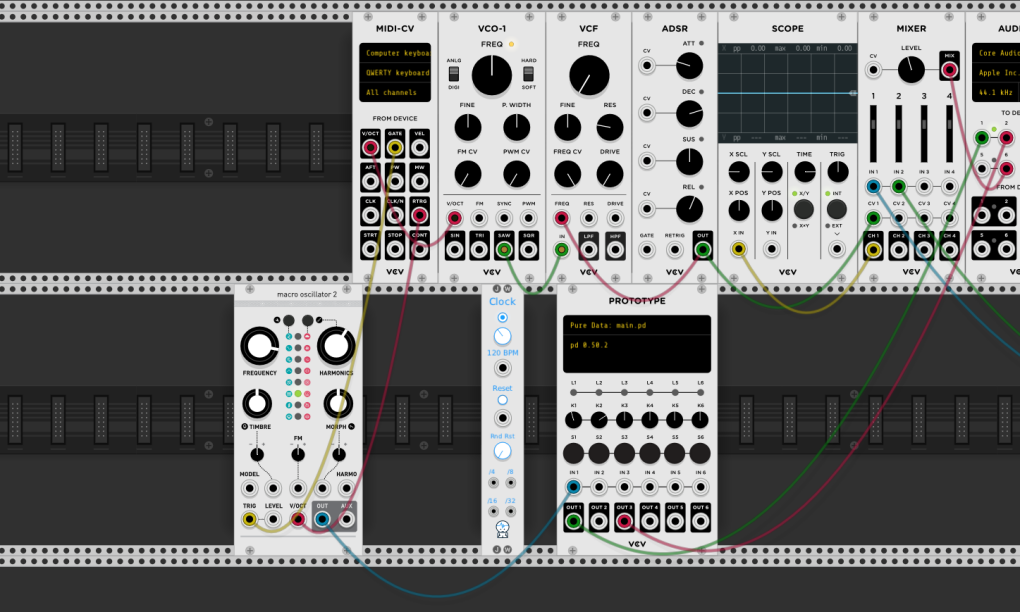Screen dimensions: 1020x612
Task: Click the channel 1 fader on MIXER
Action: [873, 133]
